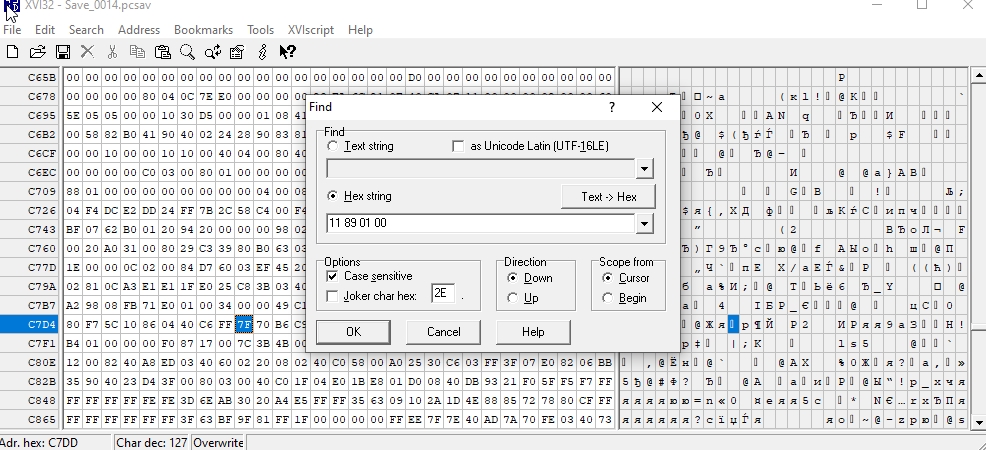The width and height of the screenshot is (986, 450).
Task: Confirm Find with OK button
Action: [353, 332]
